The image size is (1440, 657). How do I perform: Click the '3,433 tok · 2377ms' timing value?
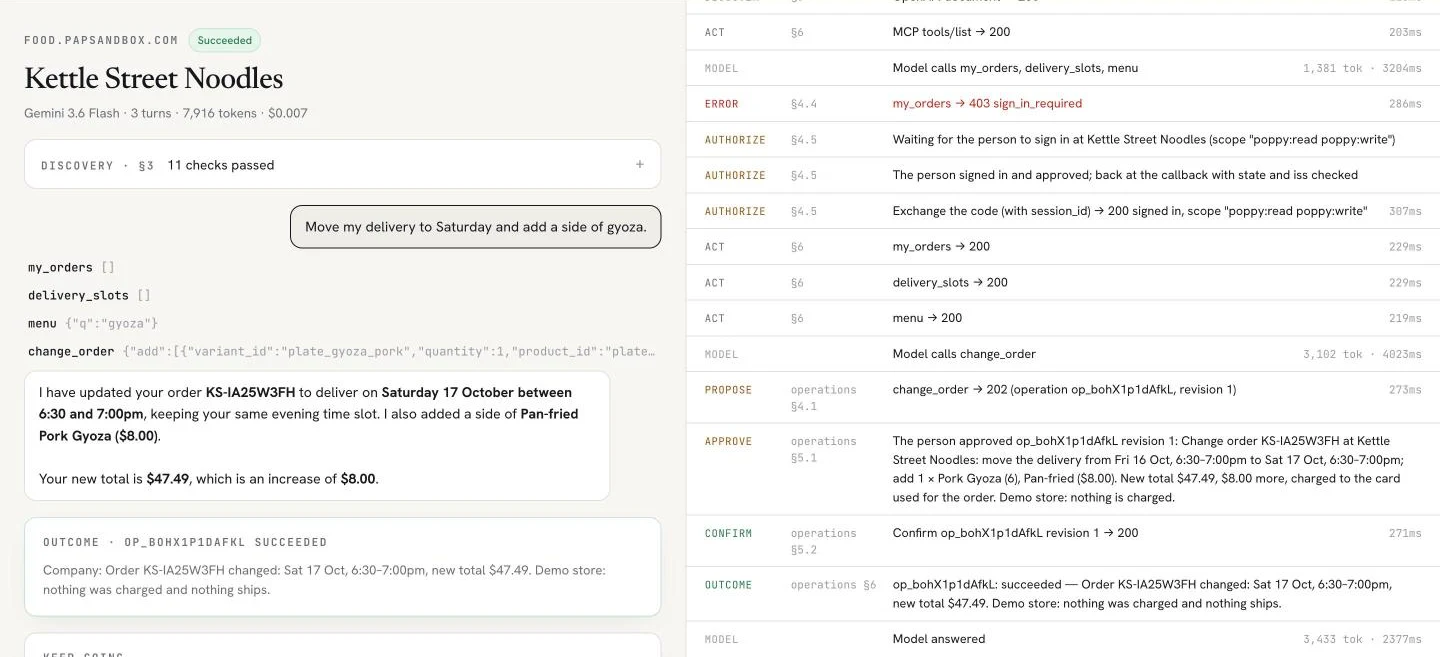[1362, 639]
